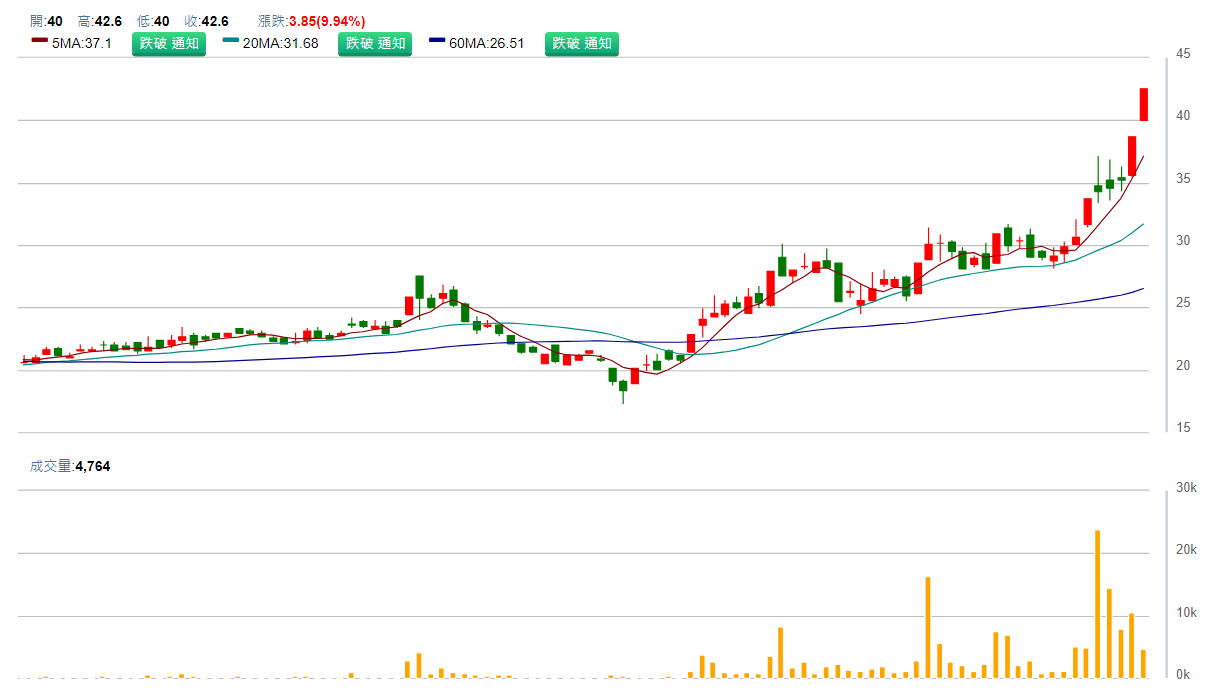The height and width of the screenshot is (693, 1213).
Task: Select the 60MA:26.51 legend label
Action: [487, 44]
